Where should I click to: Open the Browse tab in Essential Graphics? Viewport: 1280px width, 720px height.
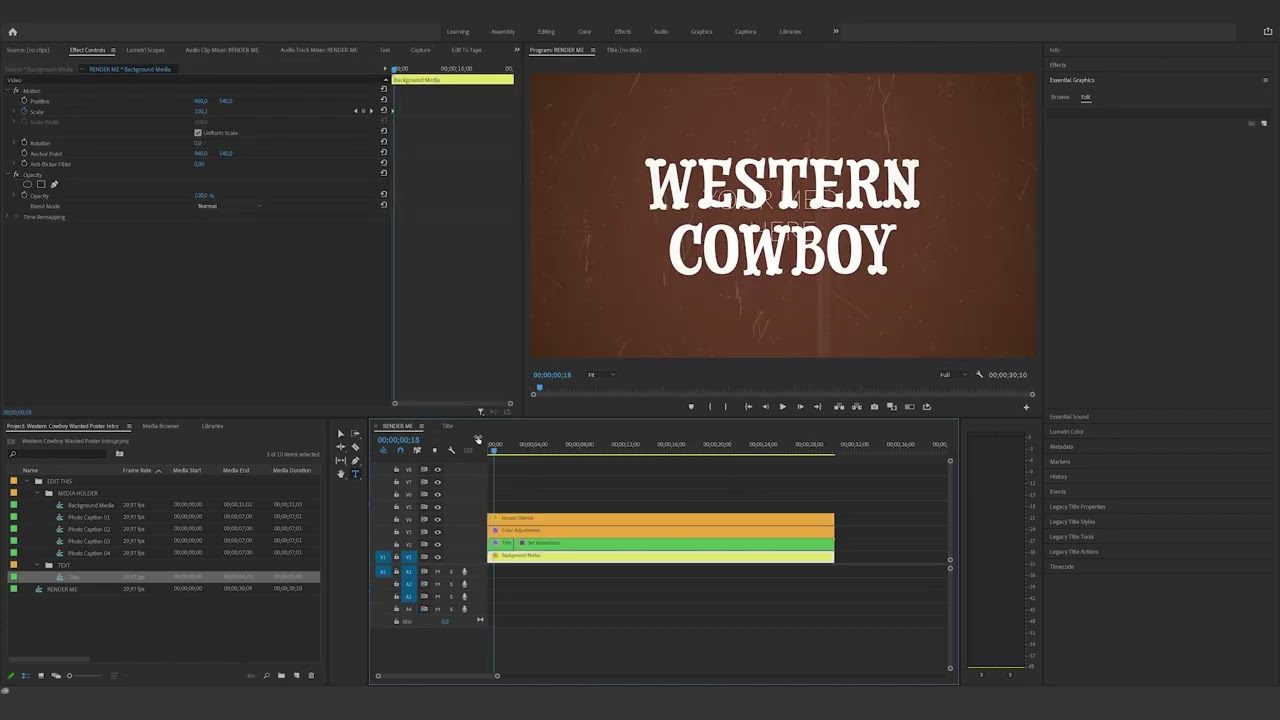click(x=1060, y=97)
